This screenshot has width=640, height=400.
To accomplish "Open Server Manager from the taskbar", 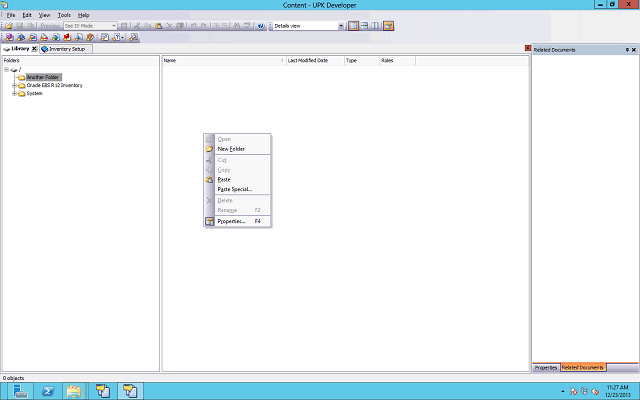I will tap(20, 391).
